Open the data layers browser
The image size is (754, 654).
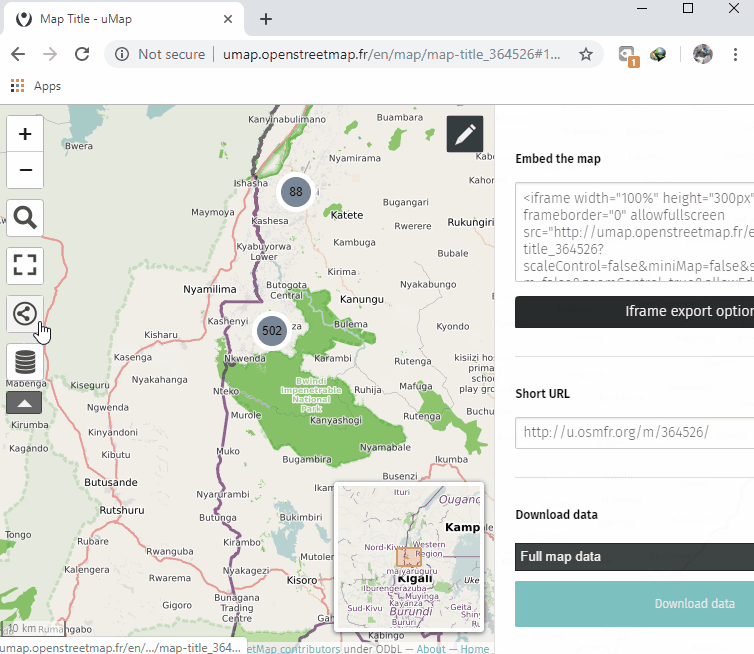pos(25,361)
